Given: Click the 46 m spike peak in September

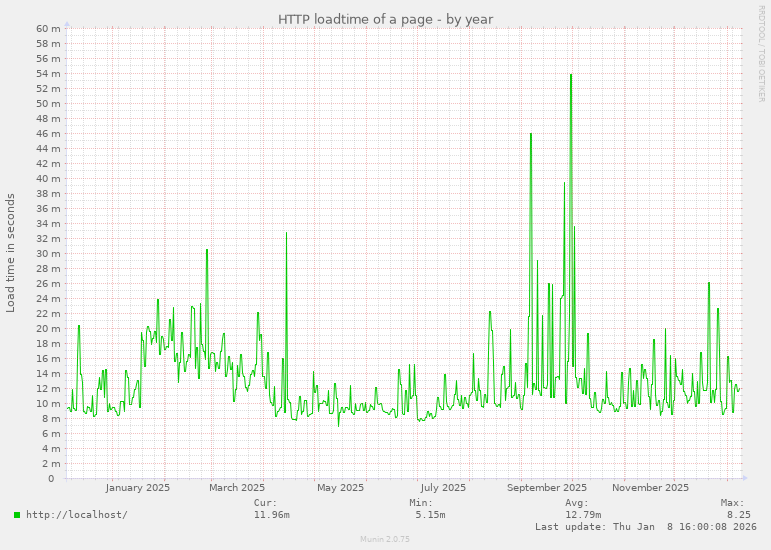Looking at the screenshot, I should pyautogui.click(x=531, y=134).
